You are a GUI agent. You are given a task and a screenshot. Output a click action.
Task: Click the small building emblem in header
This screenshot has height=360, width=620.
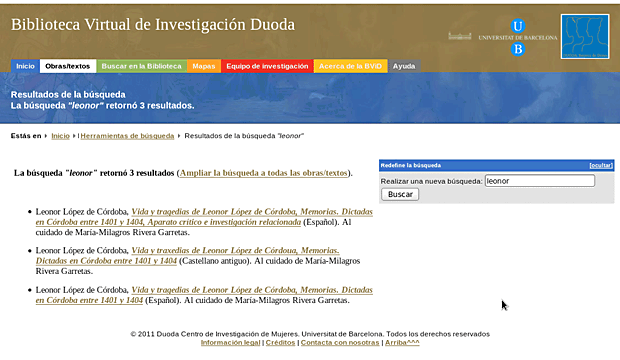[x=459, y=36]
